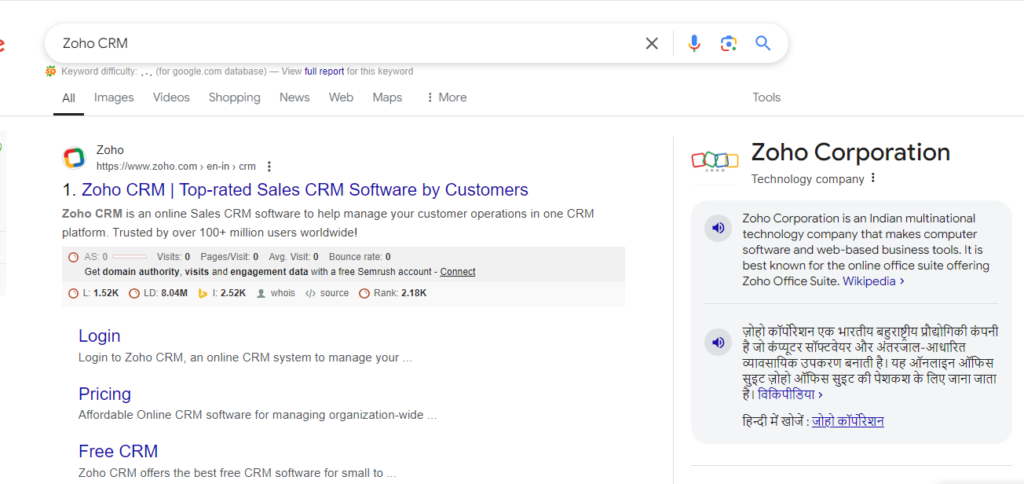This screenshot has height=484, width=1024.
Task: Open the Web tab
Action: click(341, 97)
